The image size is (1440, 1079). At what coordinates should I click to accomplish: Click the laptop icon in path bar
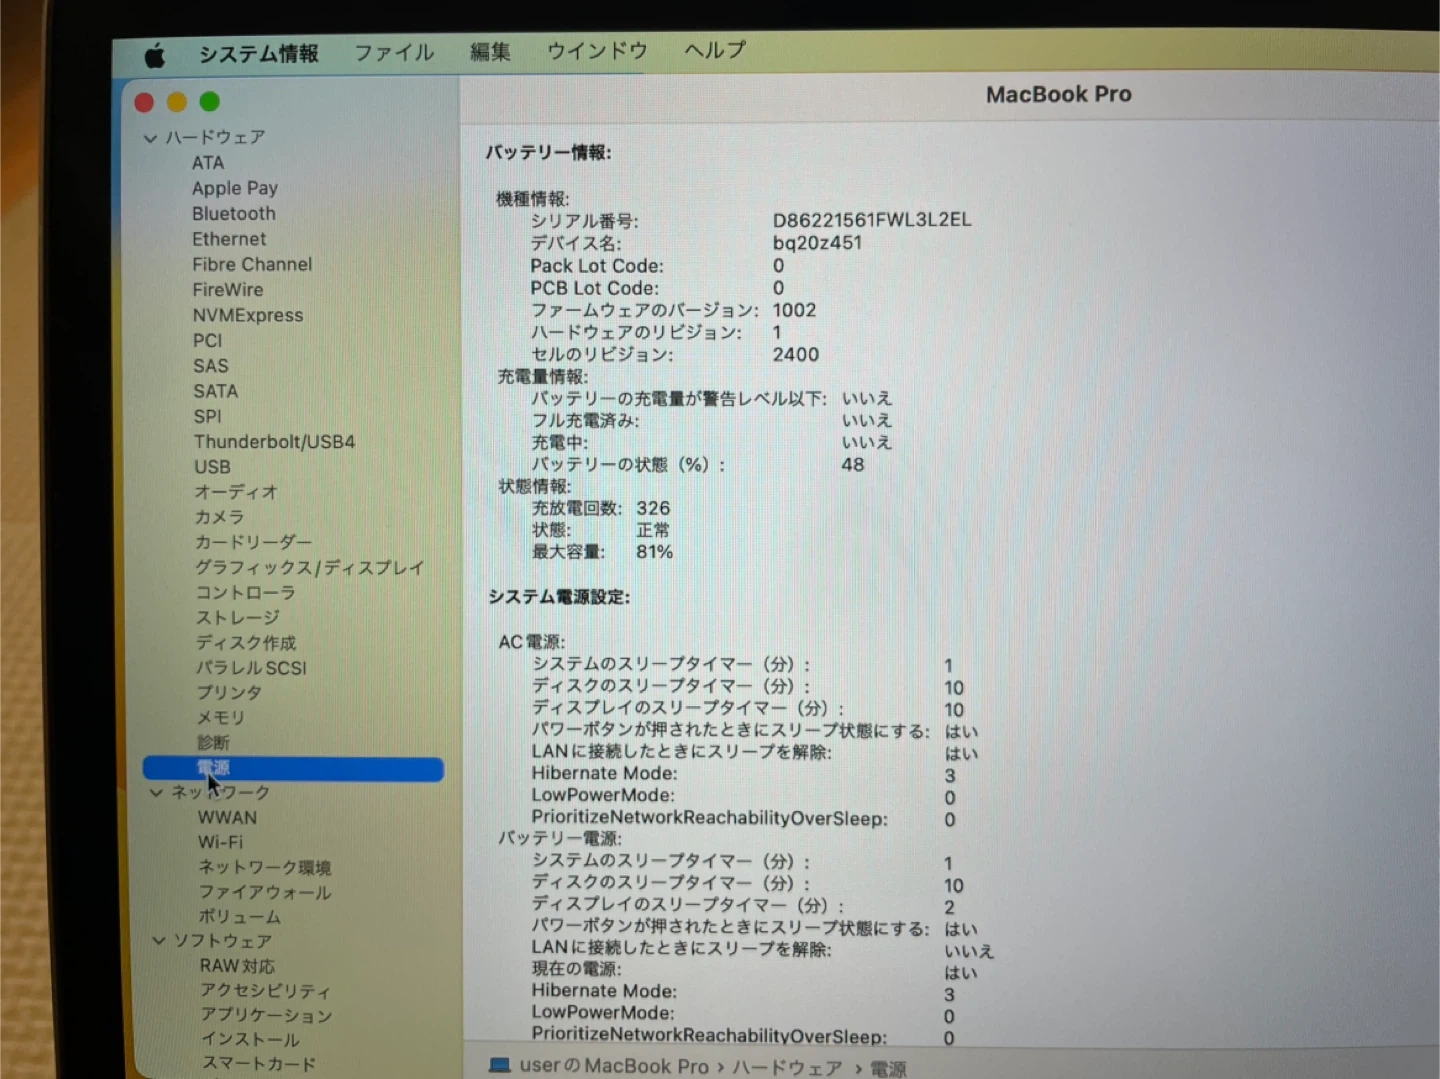point(499,1065)
